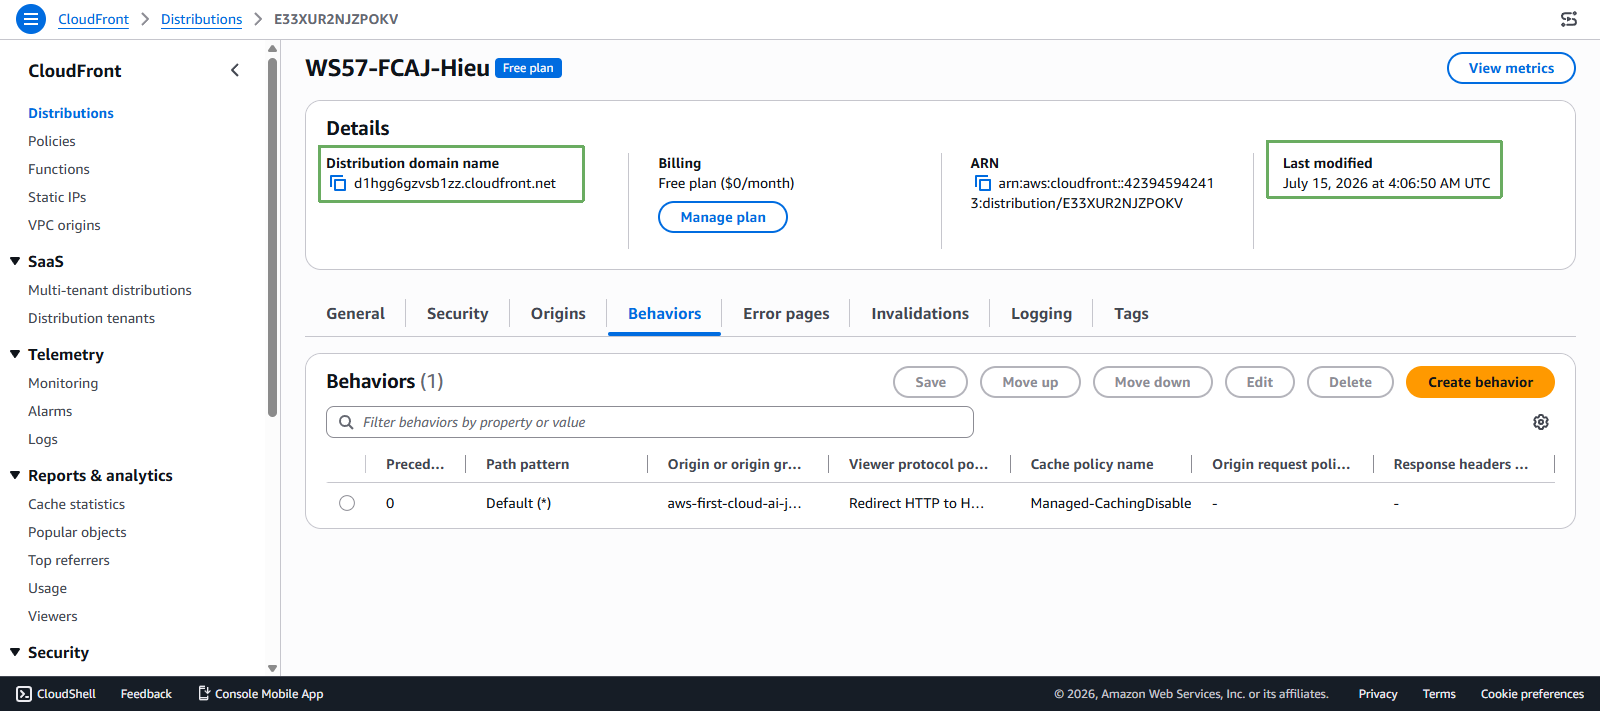1600x711 pixels.
Task: Click the CloudFront breadcrumb link
Action: (93, 19)
